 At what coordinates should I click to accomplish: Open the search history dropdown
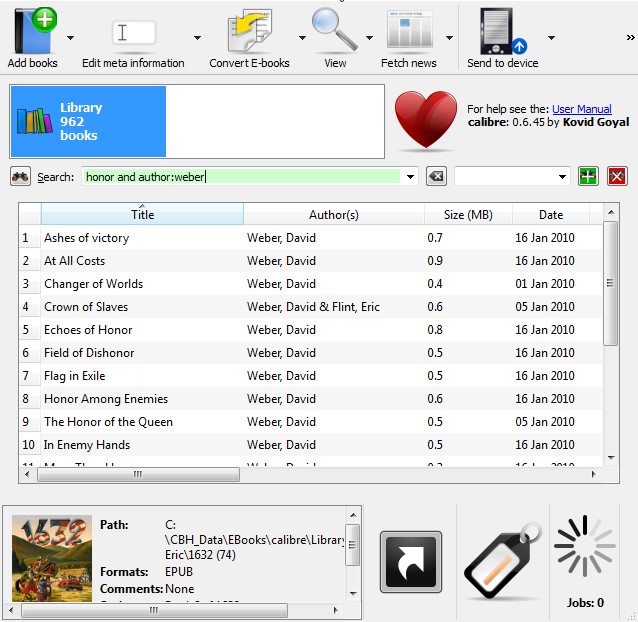click(x=410, y=177)
